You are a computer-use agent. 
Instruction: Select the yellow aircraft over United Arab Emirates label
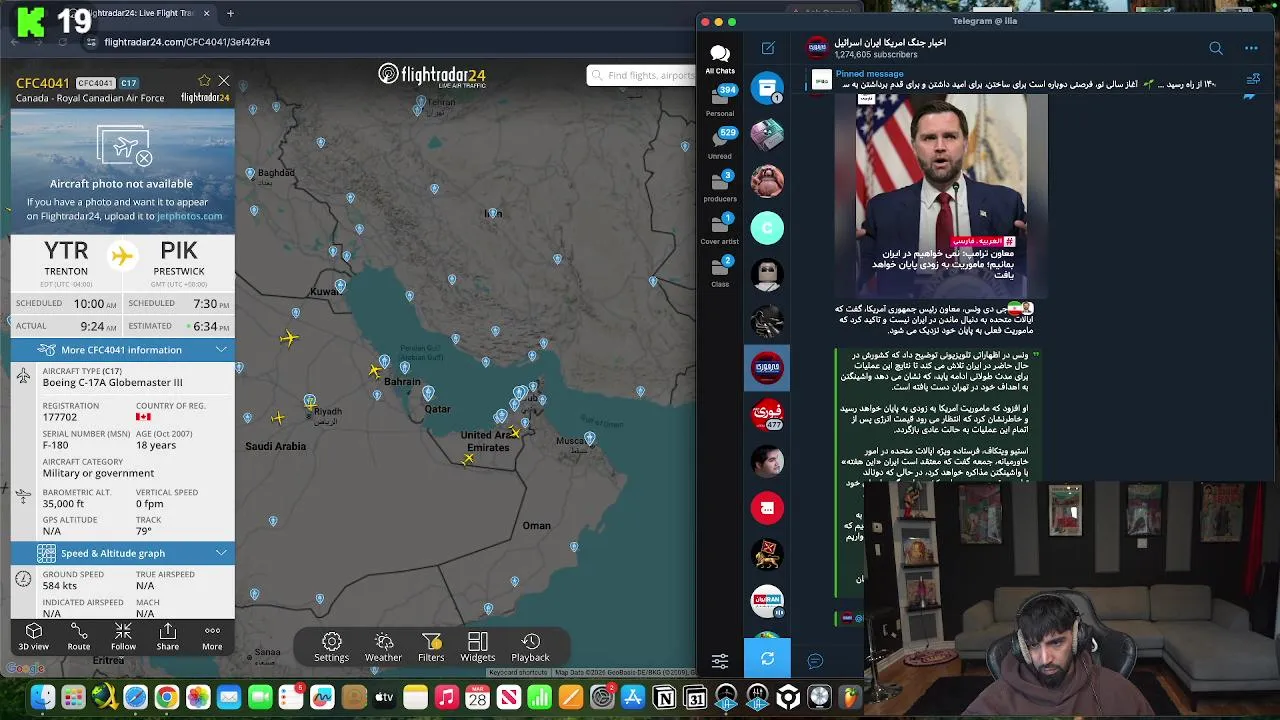(515, 432)
